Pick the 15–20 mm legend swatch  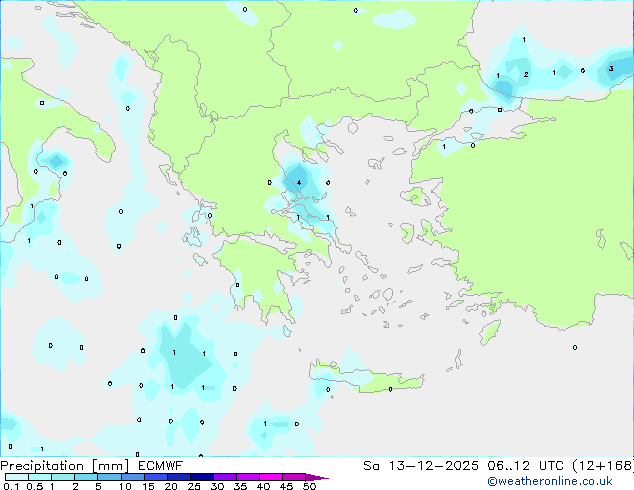(x=155, y=477)
